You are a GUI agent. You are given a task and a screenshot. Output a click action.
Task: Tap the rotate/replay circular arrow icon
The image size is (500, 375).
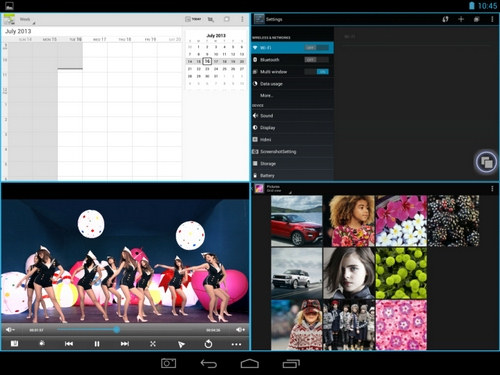pos(208,344)
